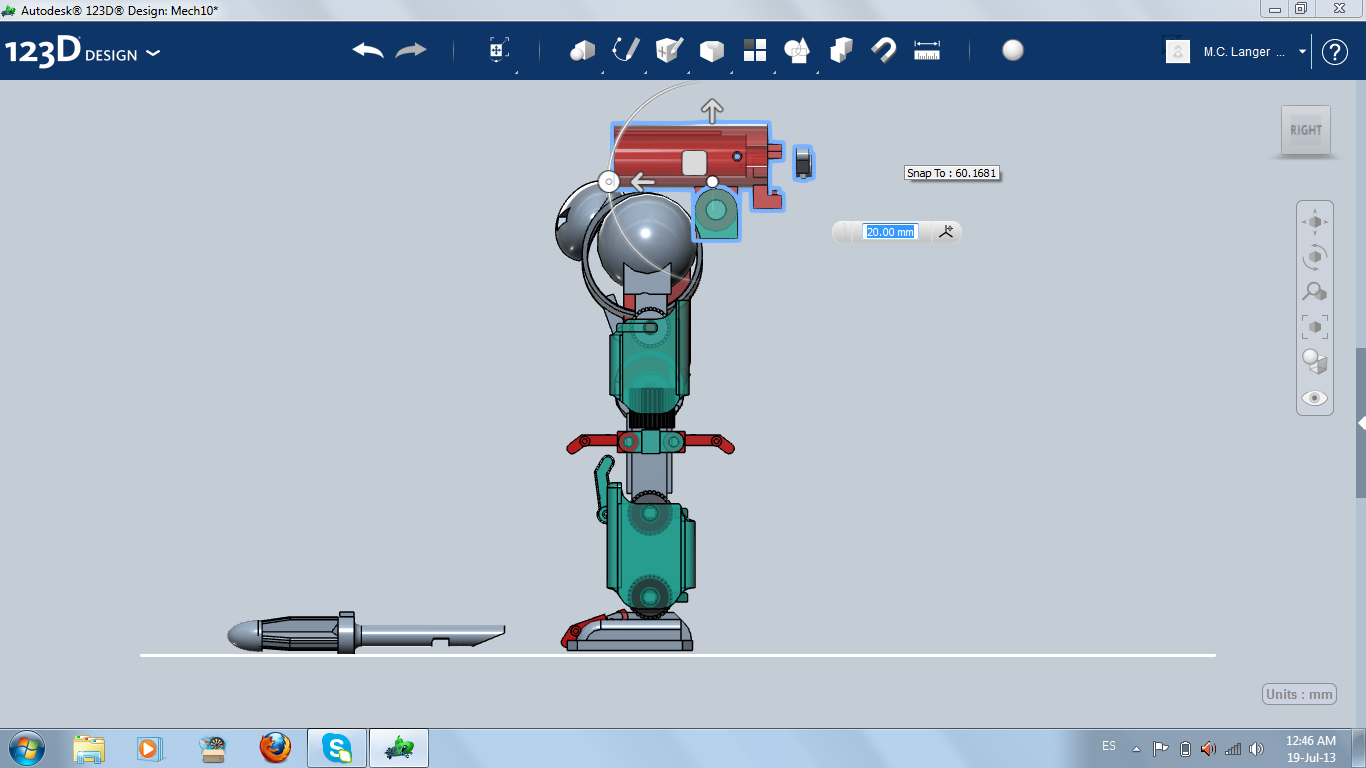Open the taskbar clock showing 12:46 AM
The width and height of the screenshot is (1366, 768).
pos(1311,748)
